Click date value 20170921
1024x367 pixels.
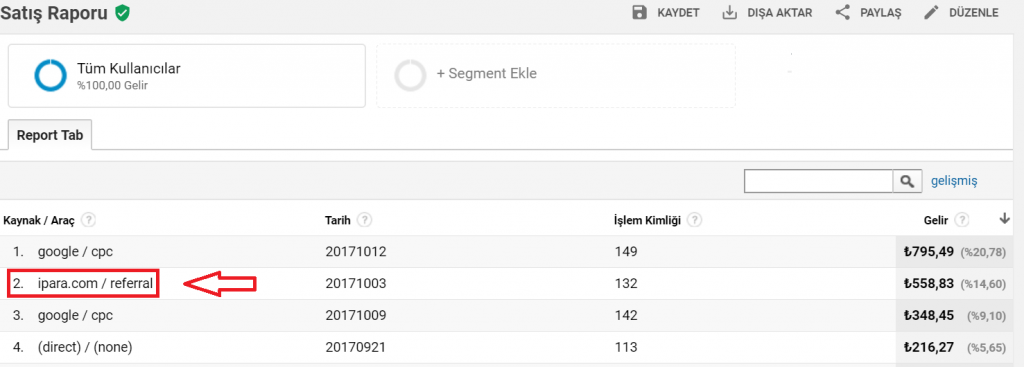click(355, 347)
